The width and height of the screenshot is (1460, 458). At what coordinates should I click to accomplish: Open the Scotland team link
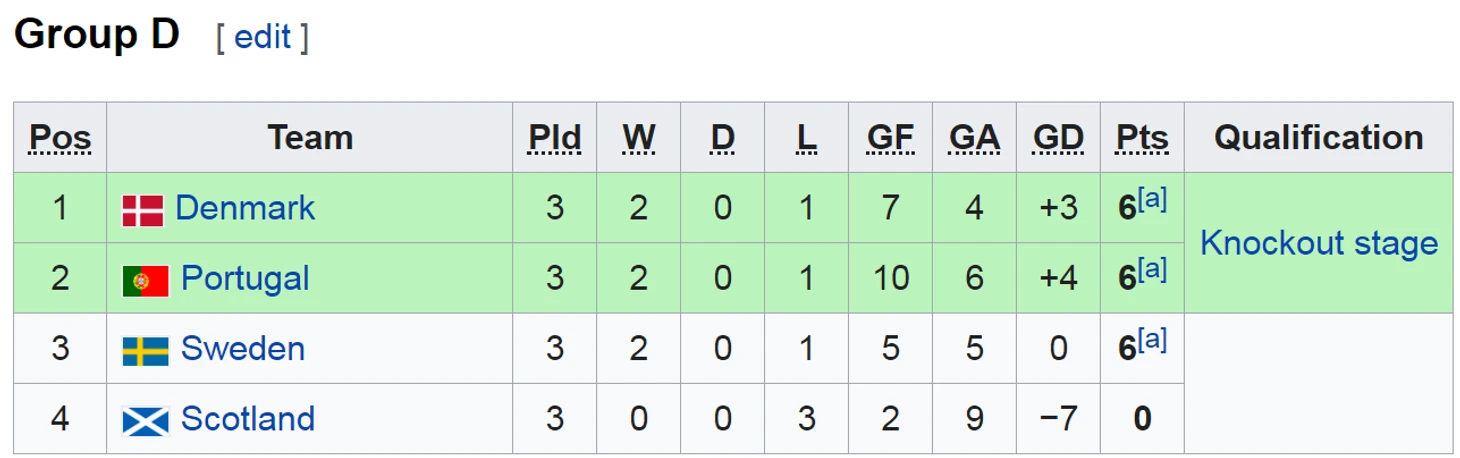[248, 418]
